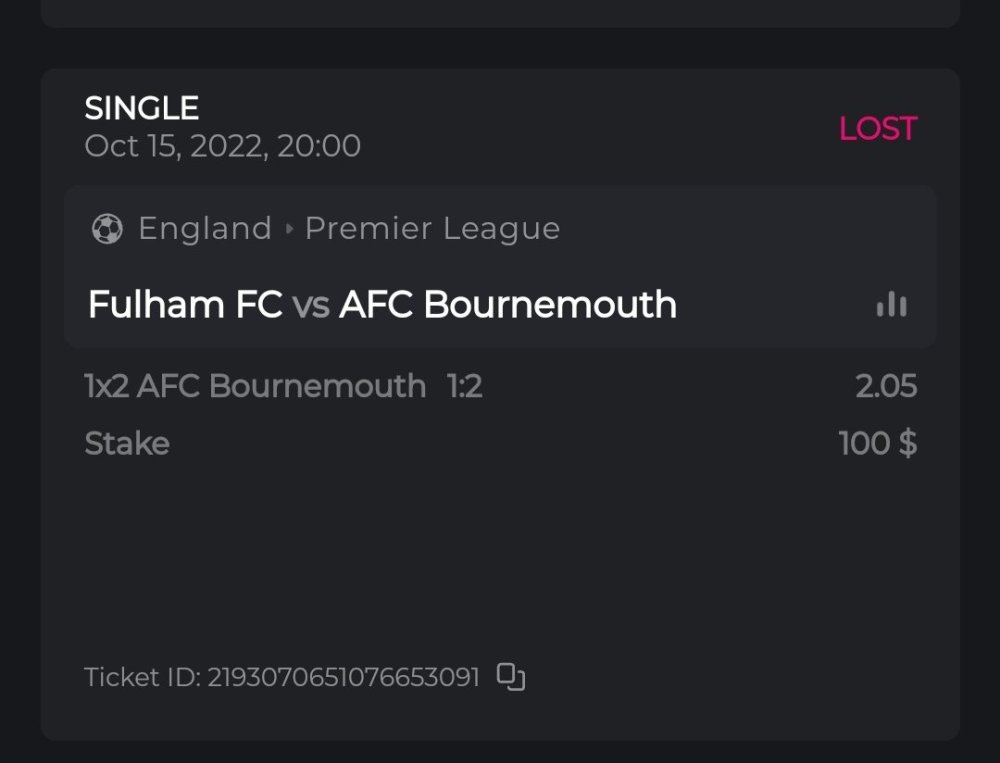
Task: Click the "vs" text between teams
Action: click(311, 305)
